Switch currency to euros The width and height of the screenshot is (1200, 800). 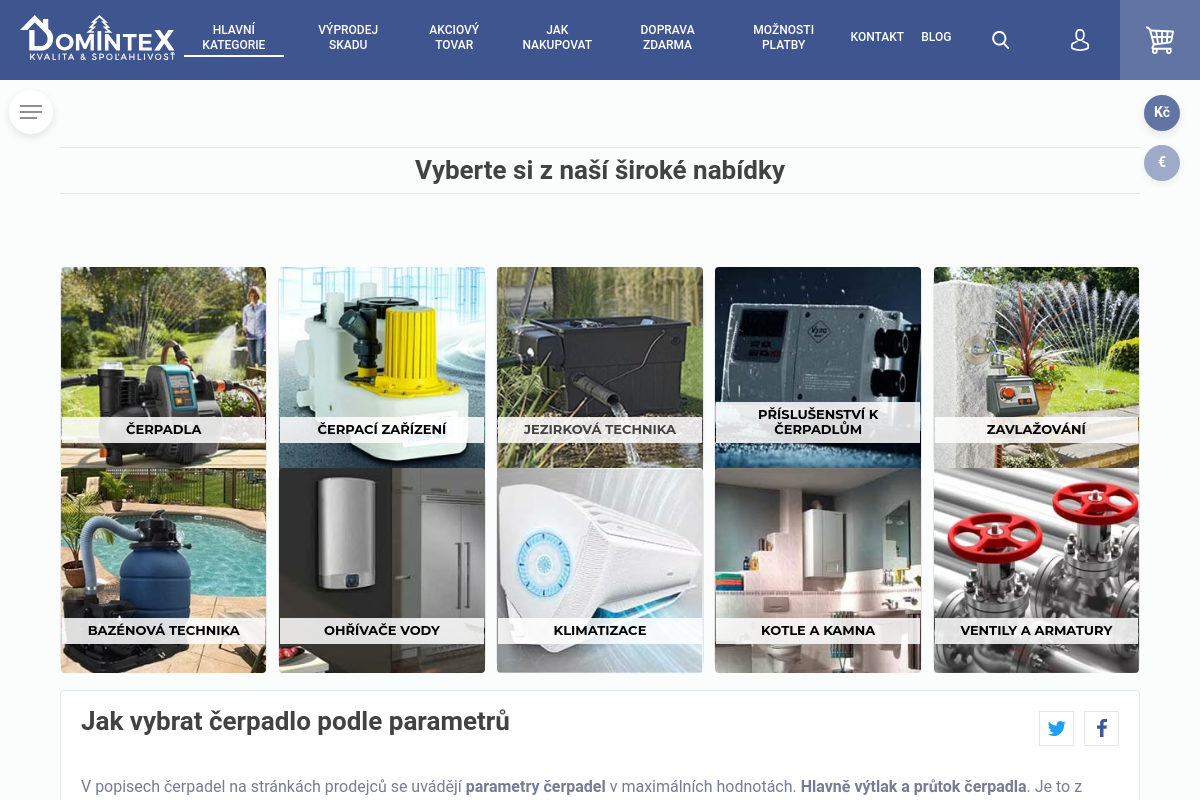(1162, 162)
